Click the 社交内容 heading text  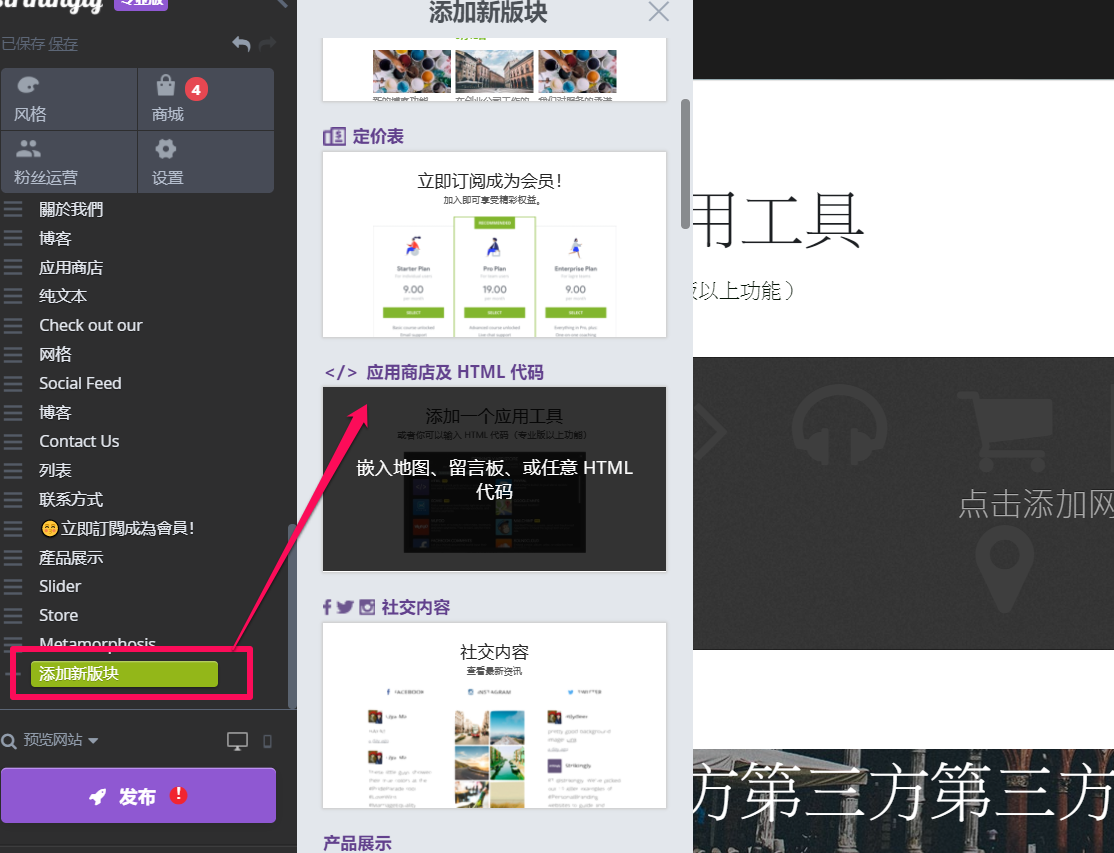click(x=416, y=607)
